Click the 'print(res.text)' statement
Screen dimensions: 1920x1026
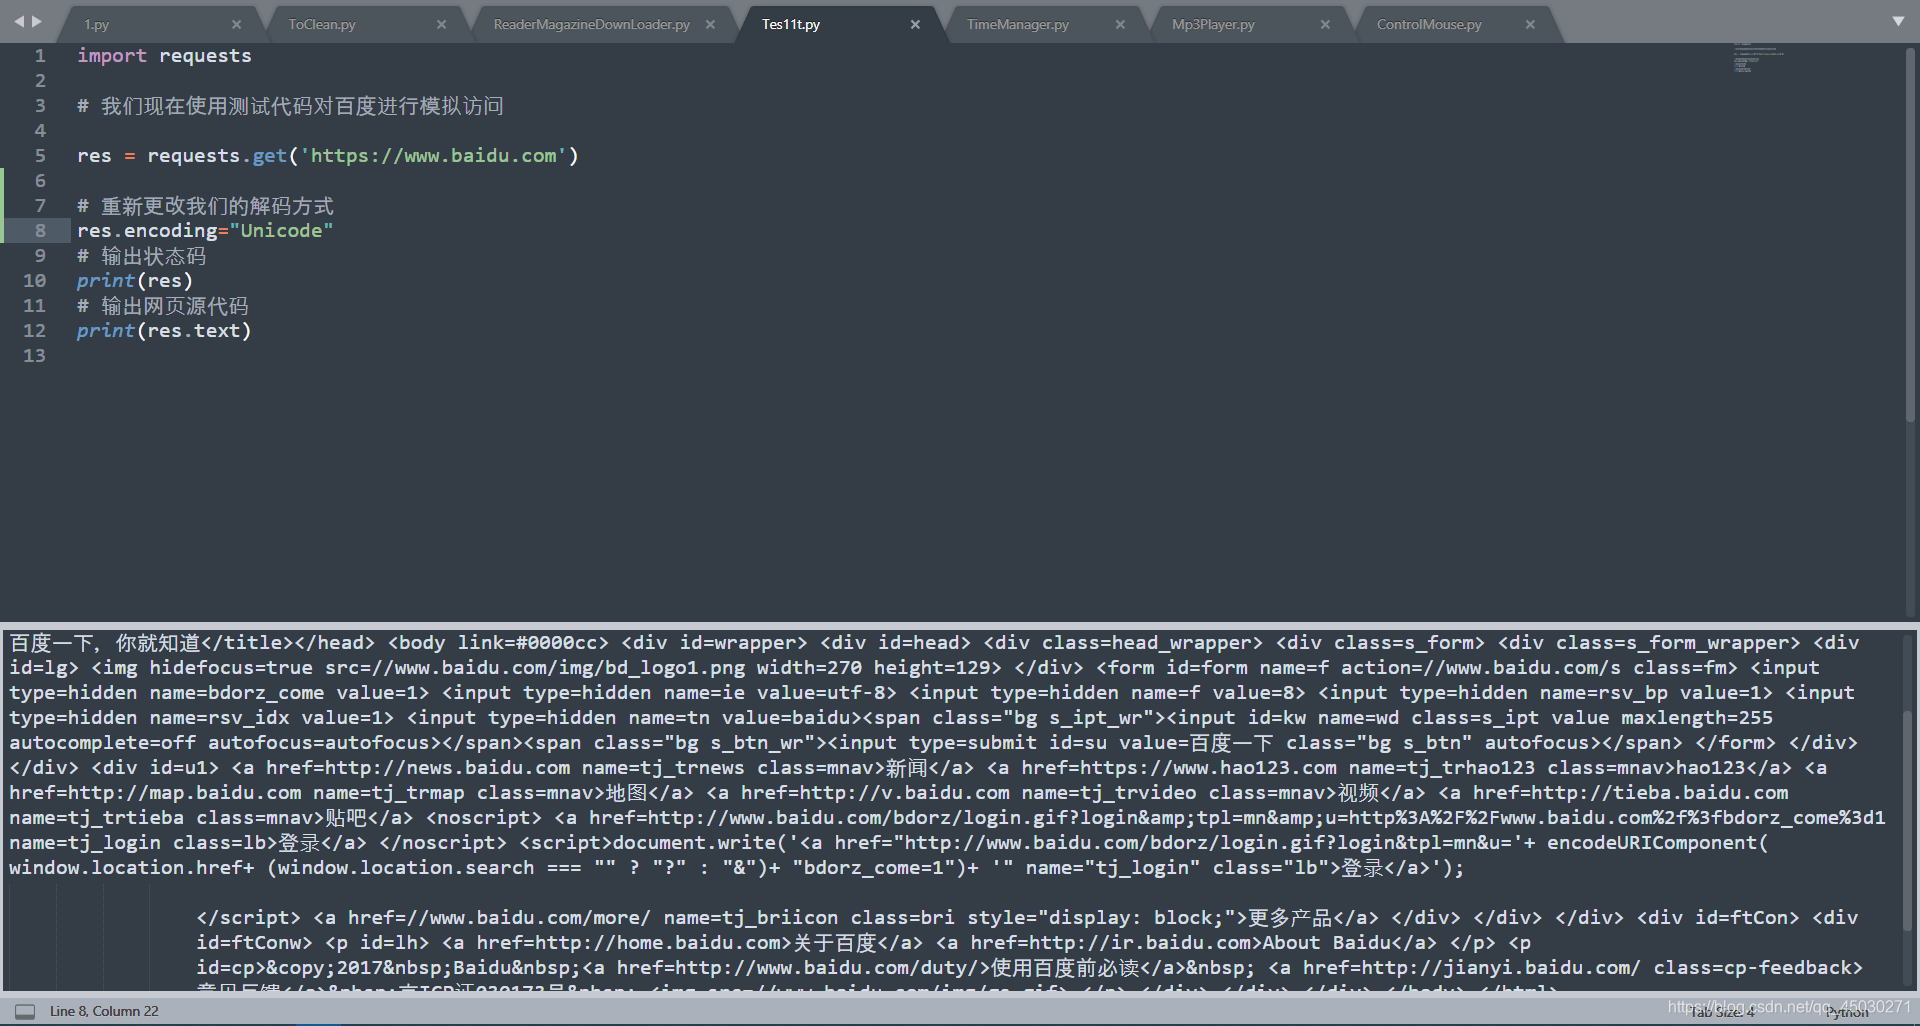(164, 331)
